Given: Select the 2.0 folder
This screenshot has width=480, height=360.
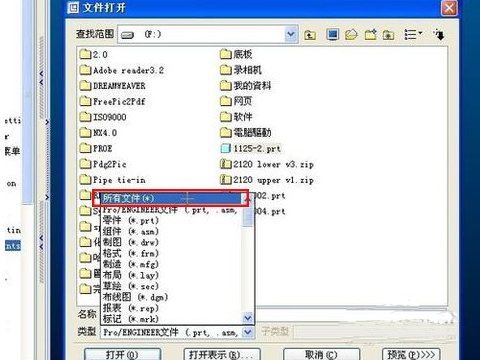Looking at the screenshot, I should pyautogui.click(x=94, y=54).
